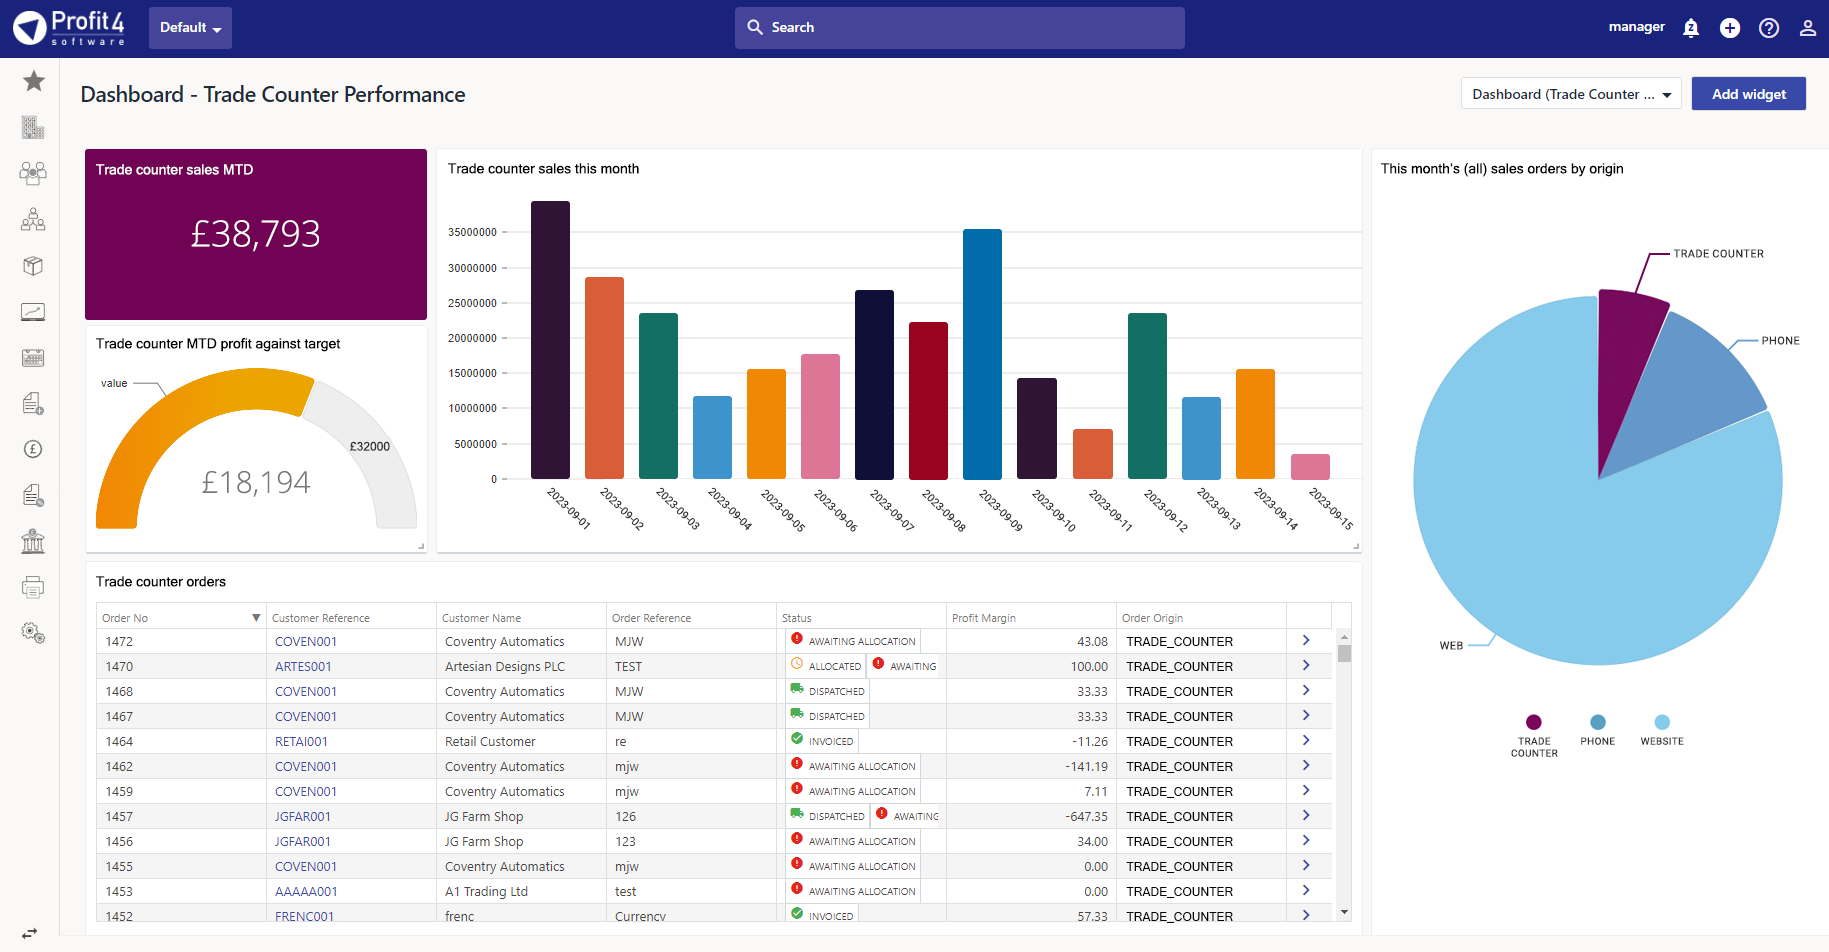Viewport: 1829px width, 952px height.
Task: Toggle TRADE COUNTER legend series in pie chart
Action: [x=1534, y=736]
